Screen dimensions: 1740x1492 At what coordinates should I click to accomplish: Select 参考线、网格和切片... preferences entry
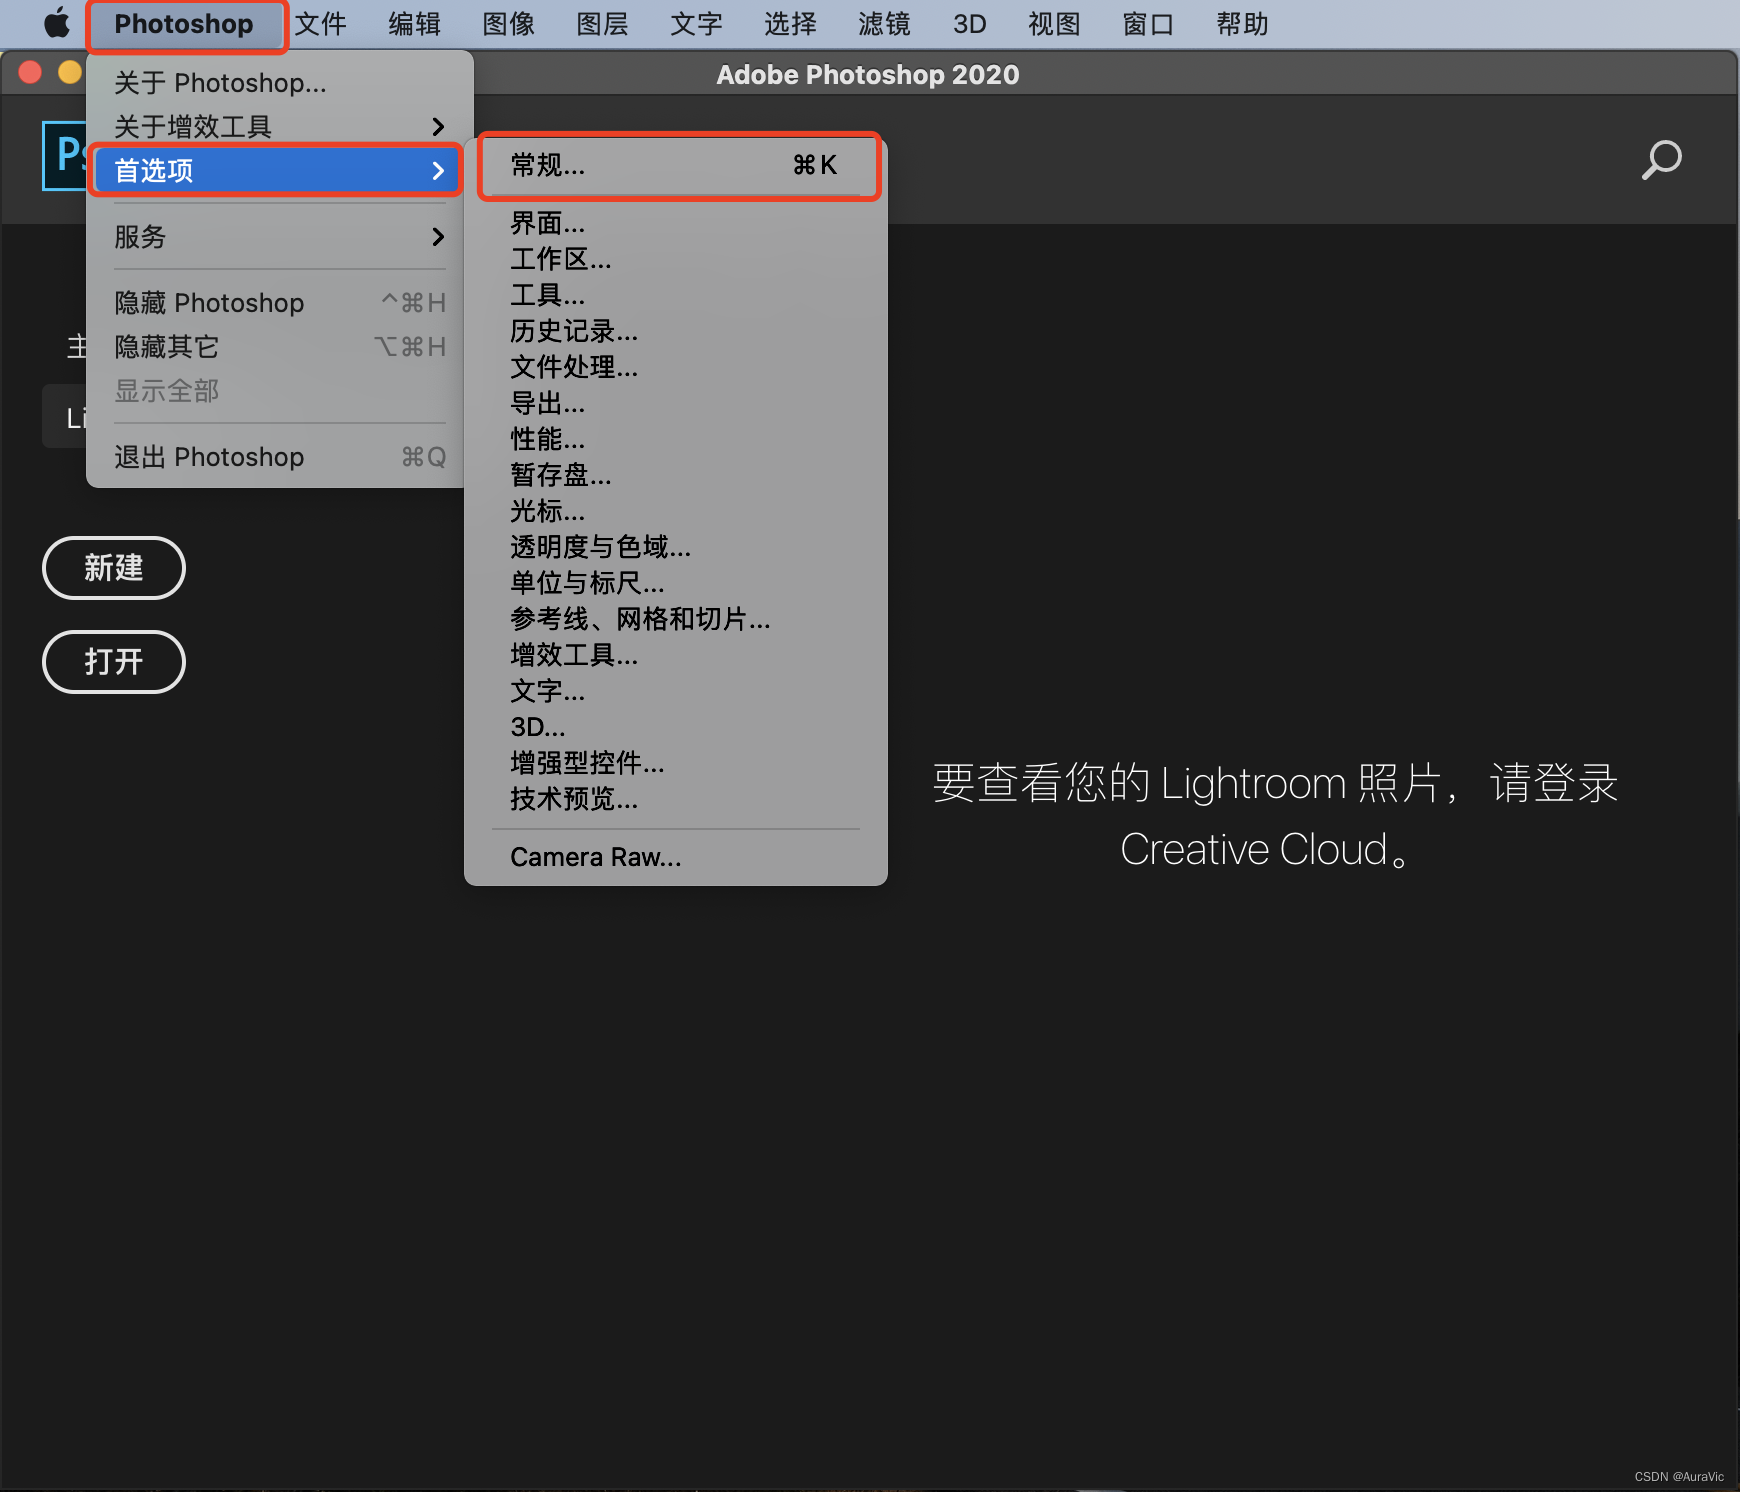(676, 619)
